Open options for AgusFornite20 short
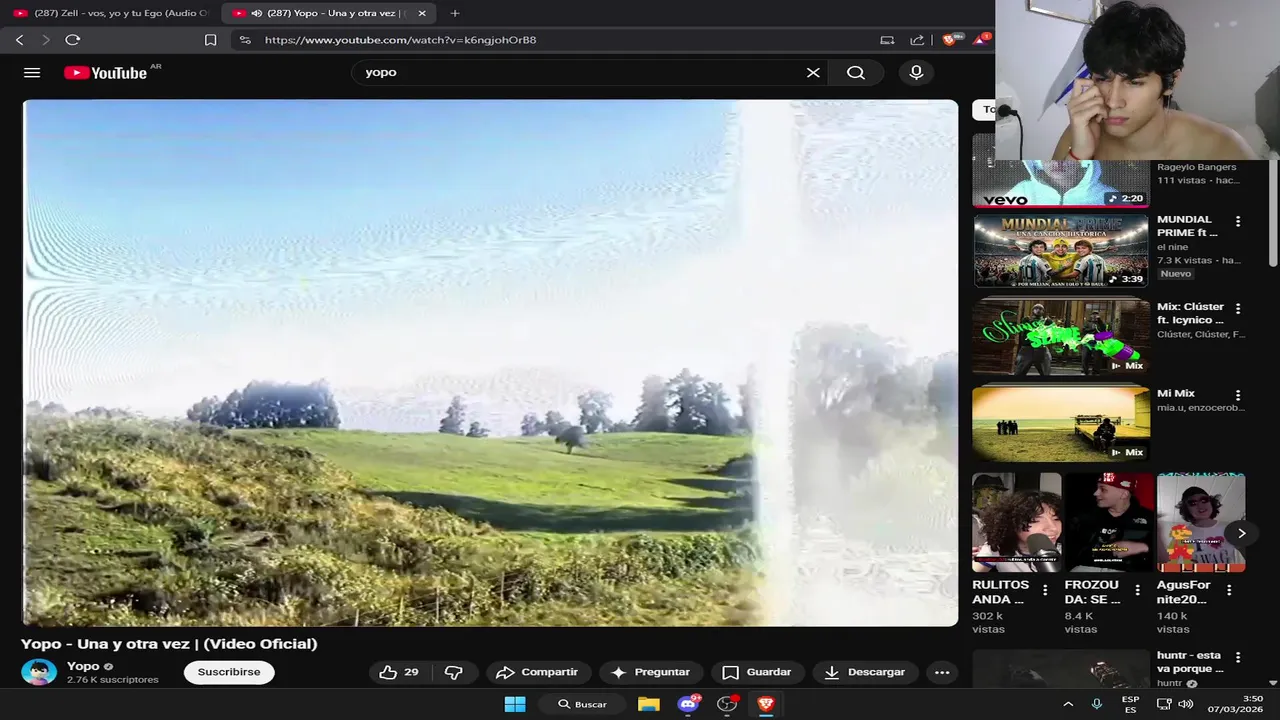The width and height of the screenshot is (1280, 720). point(1229,590)
